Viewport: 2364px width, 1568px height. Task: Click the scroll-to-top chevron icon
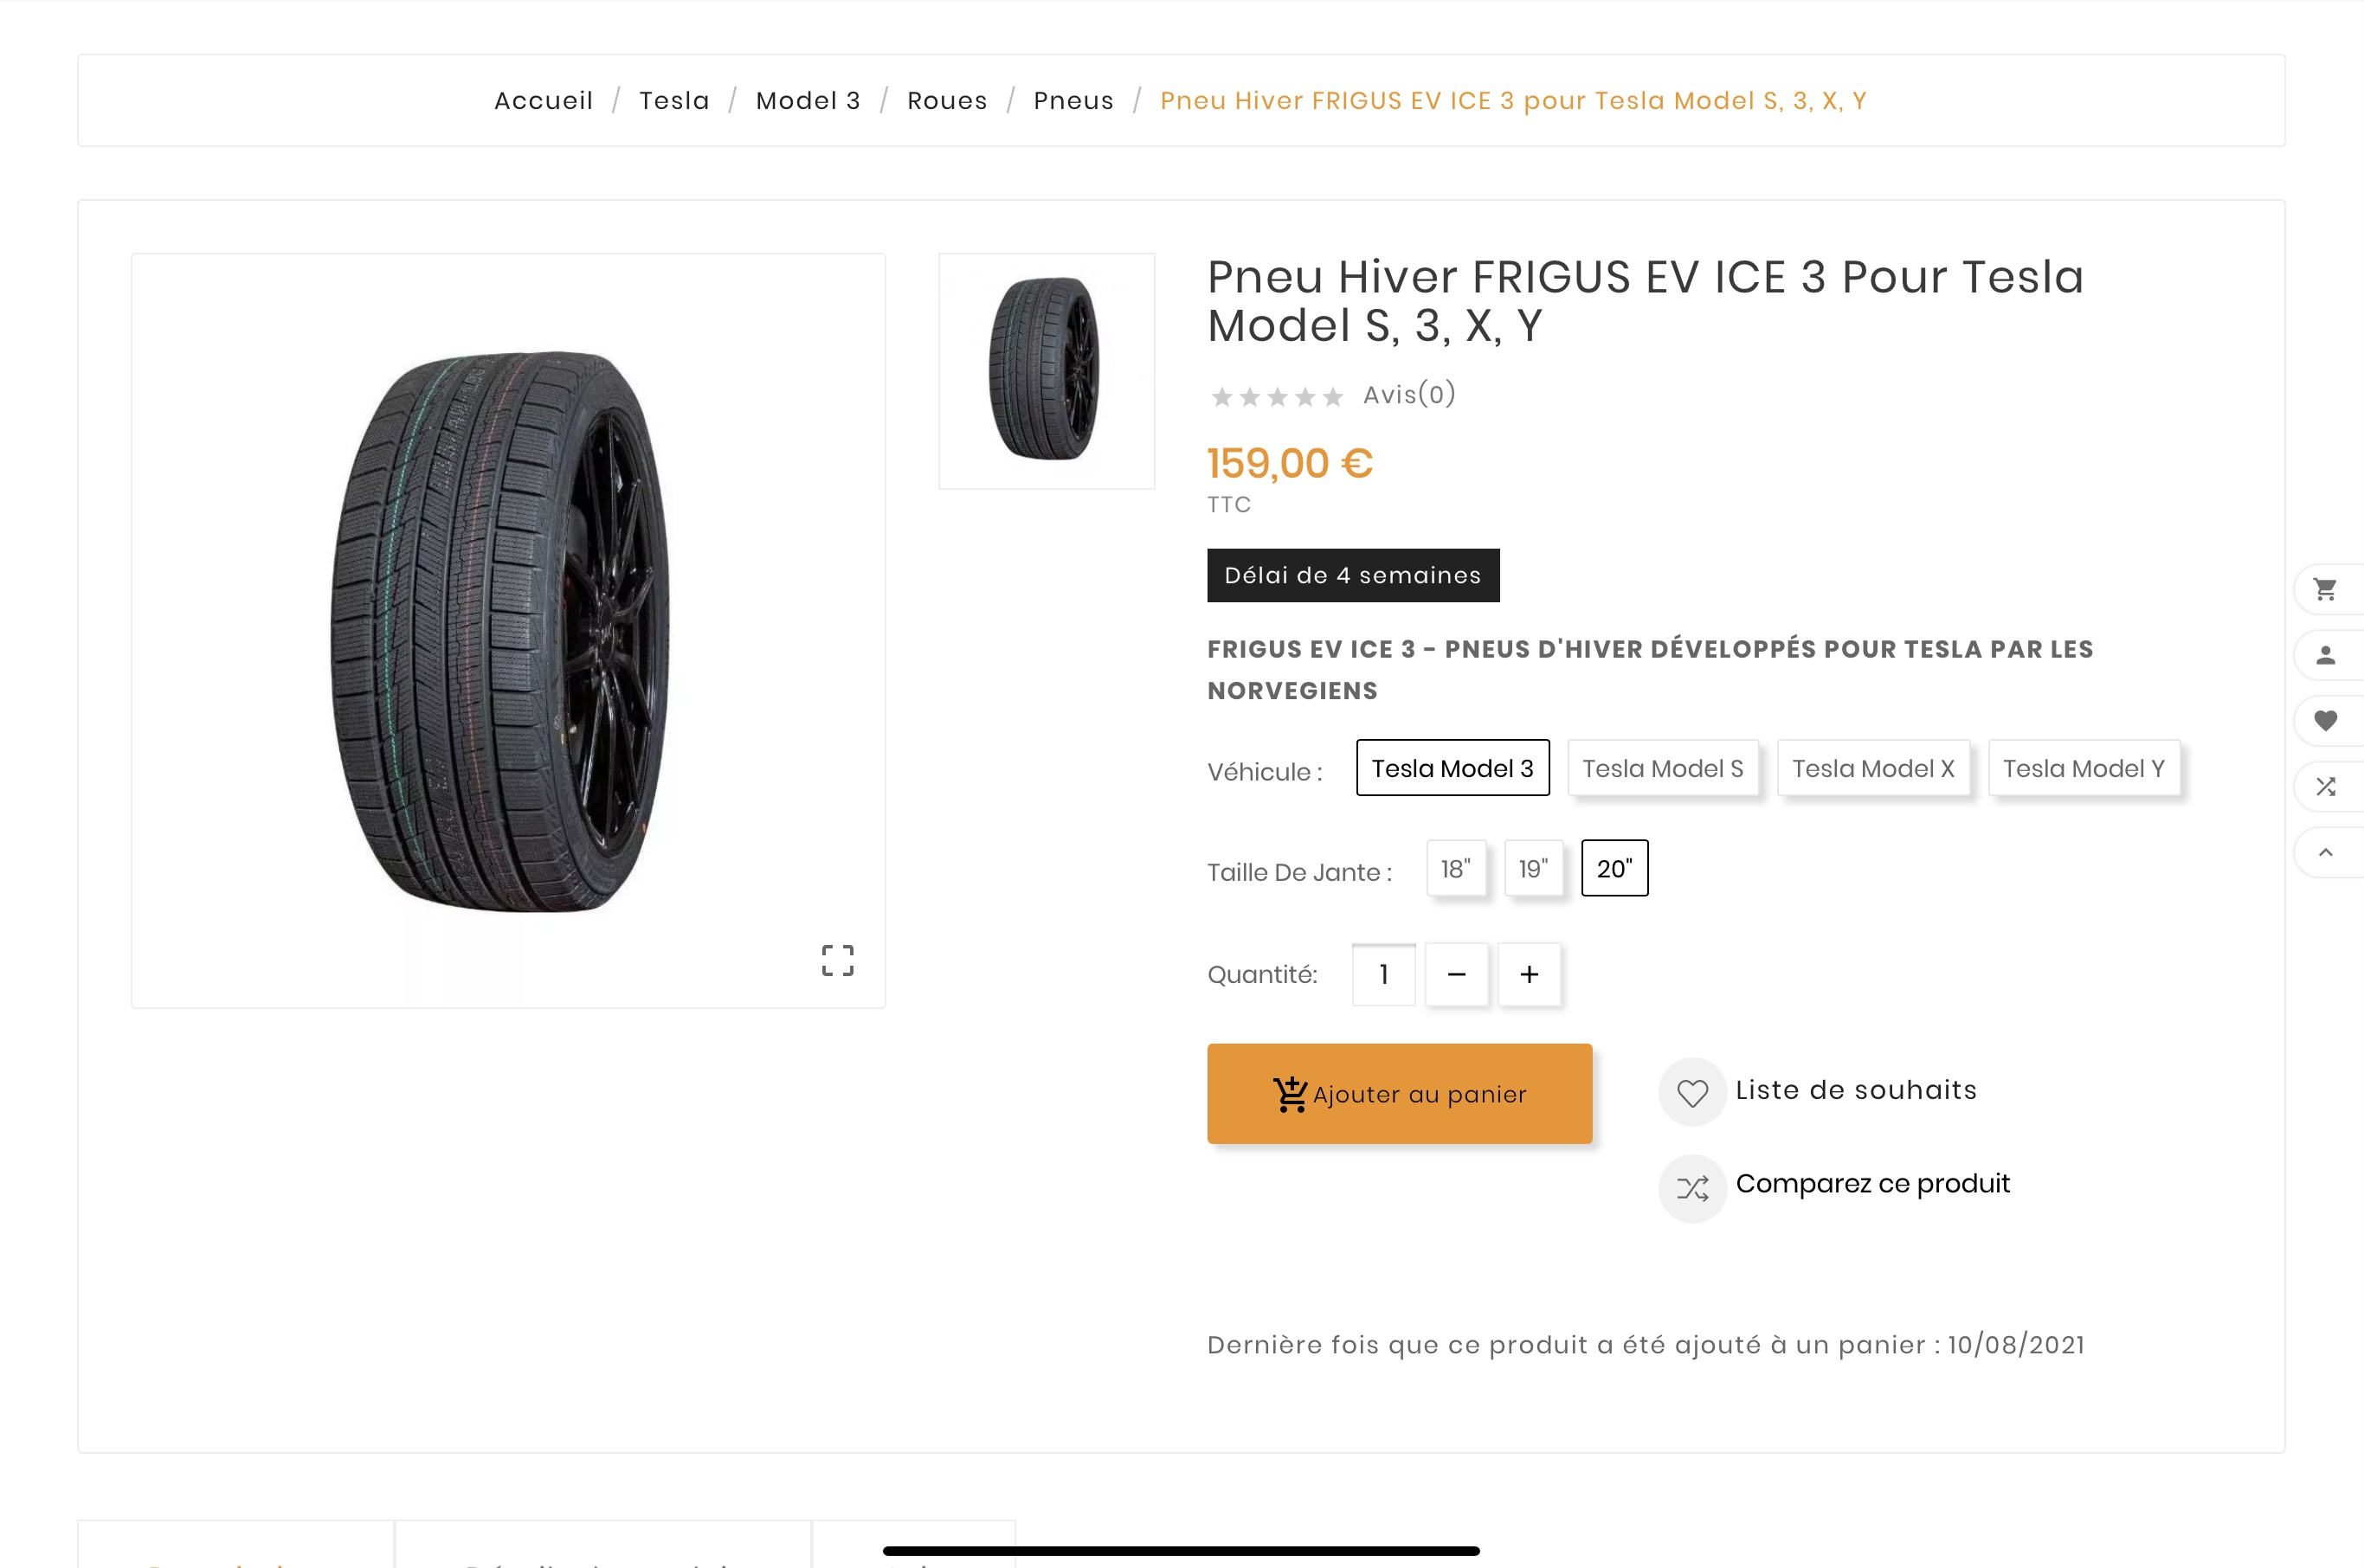[x=2326, y=852]
